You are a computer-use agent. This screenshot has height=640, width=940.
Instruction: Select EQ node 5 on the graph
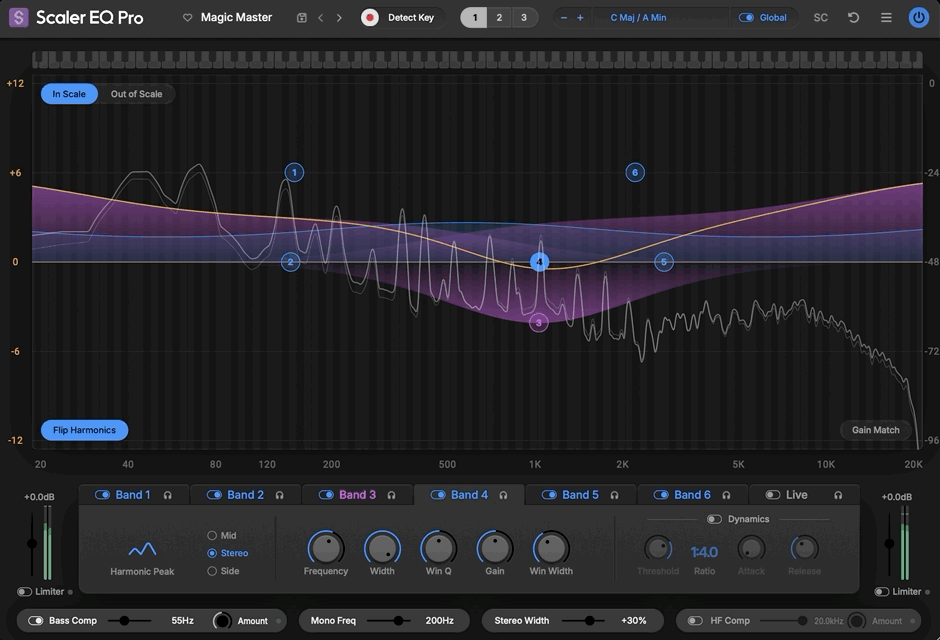[664, 262]
